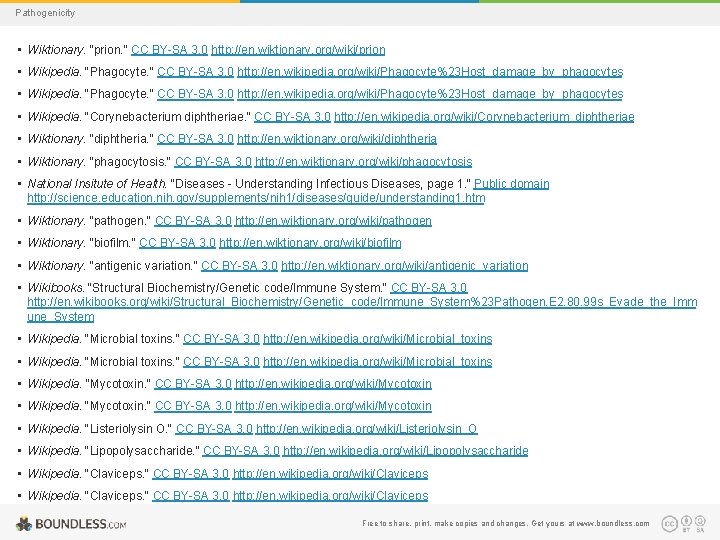Click the quoted title "Lipopolysaccharide."
This screenshot has width=720, height=540.
pyautogui.click(x=142, y=451)
